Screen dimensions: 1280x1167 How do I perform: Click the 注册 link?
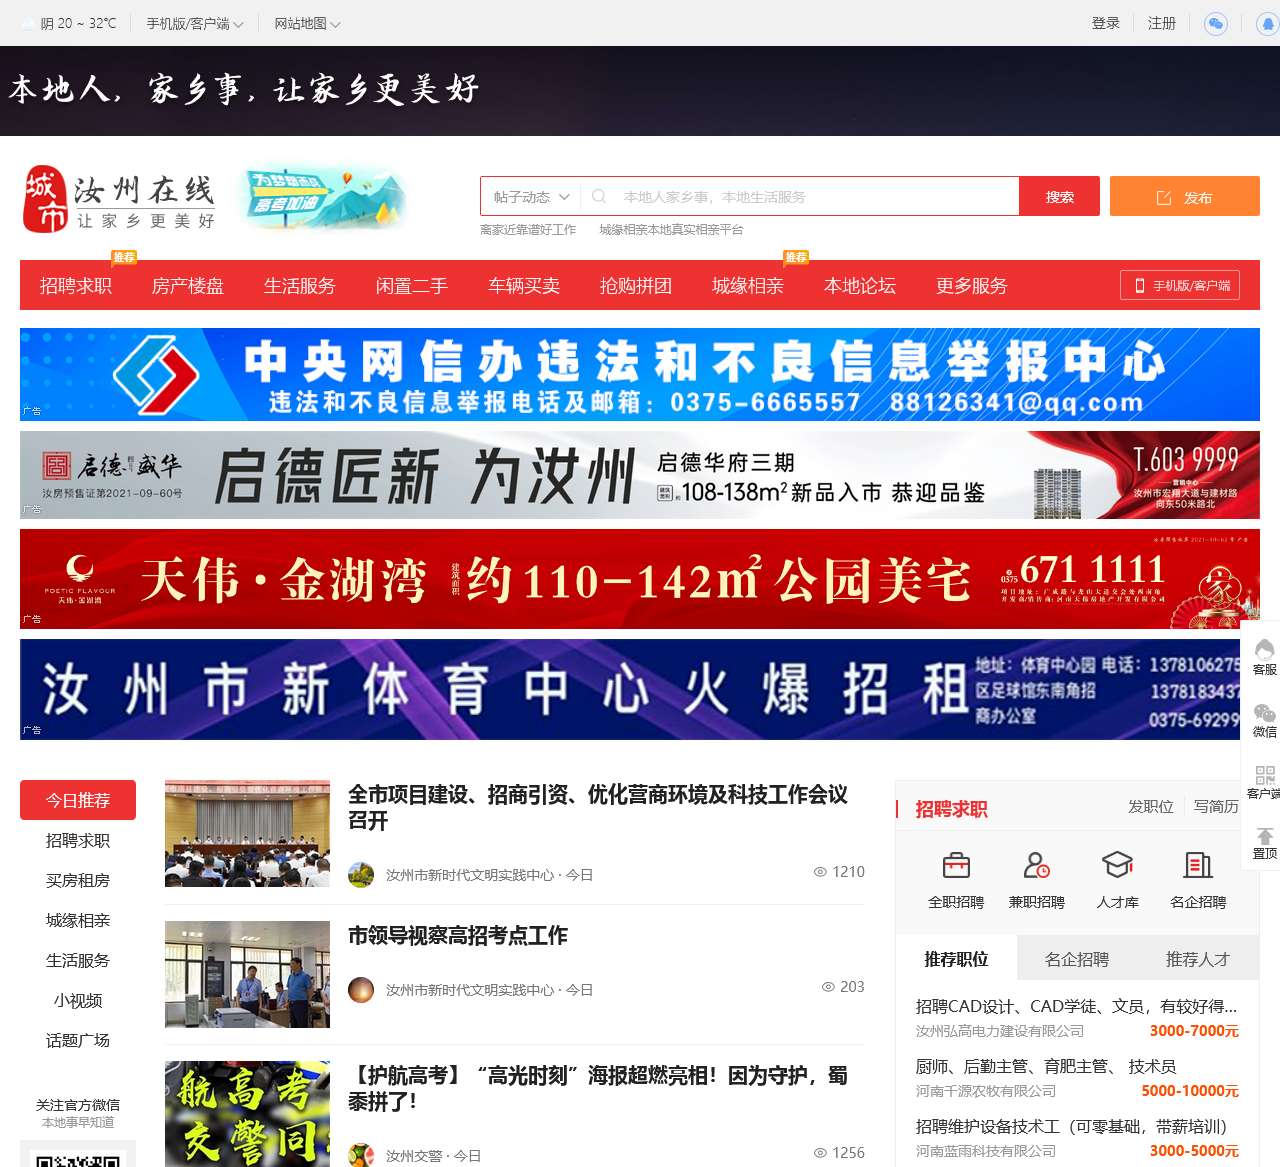[x=1162, y=23]
